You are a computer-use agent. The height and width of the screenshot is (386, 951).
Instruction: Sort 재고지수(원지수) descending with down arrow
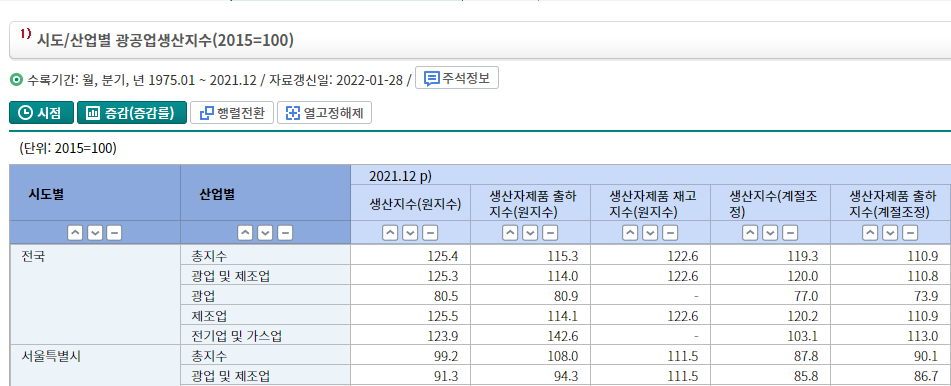point(651,233)
